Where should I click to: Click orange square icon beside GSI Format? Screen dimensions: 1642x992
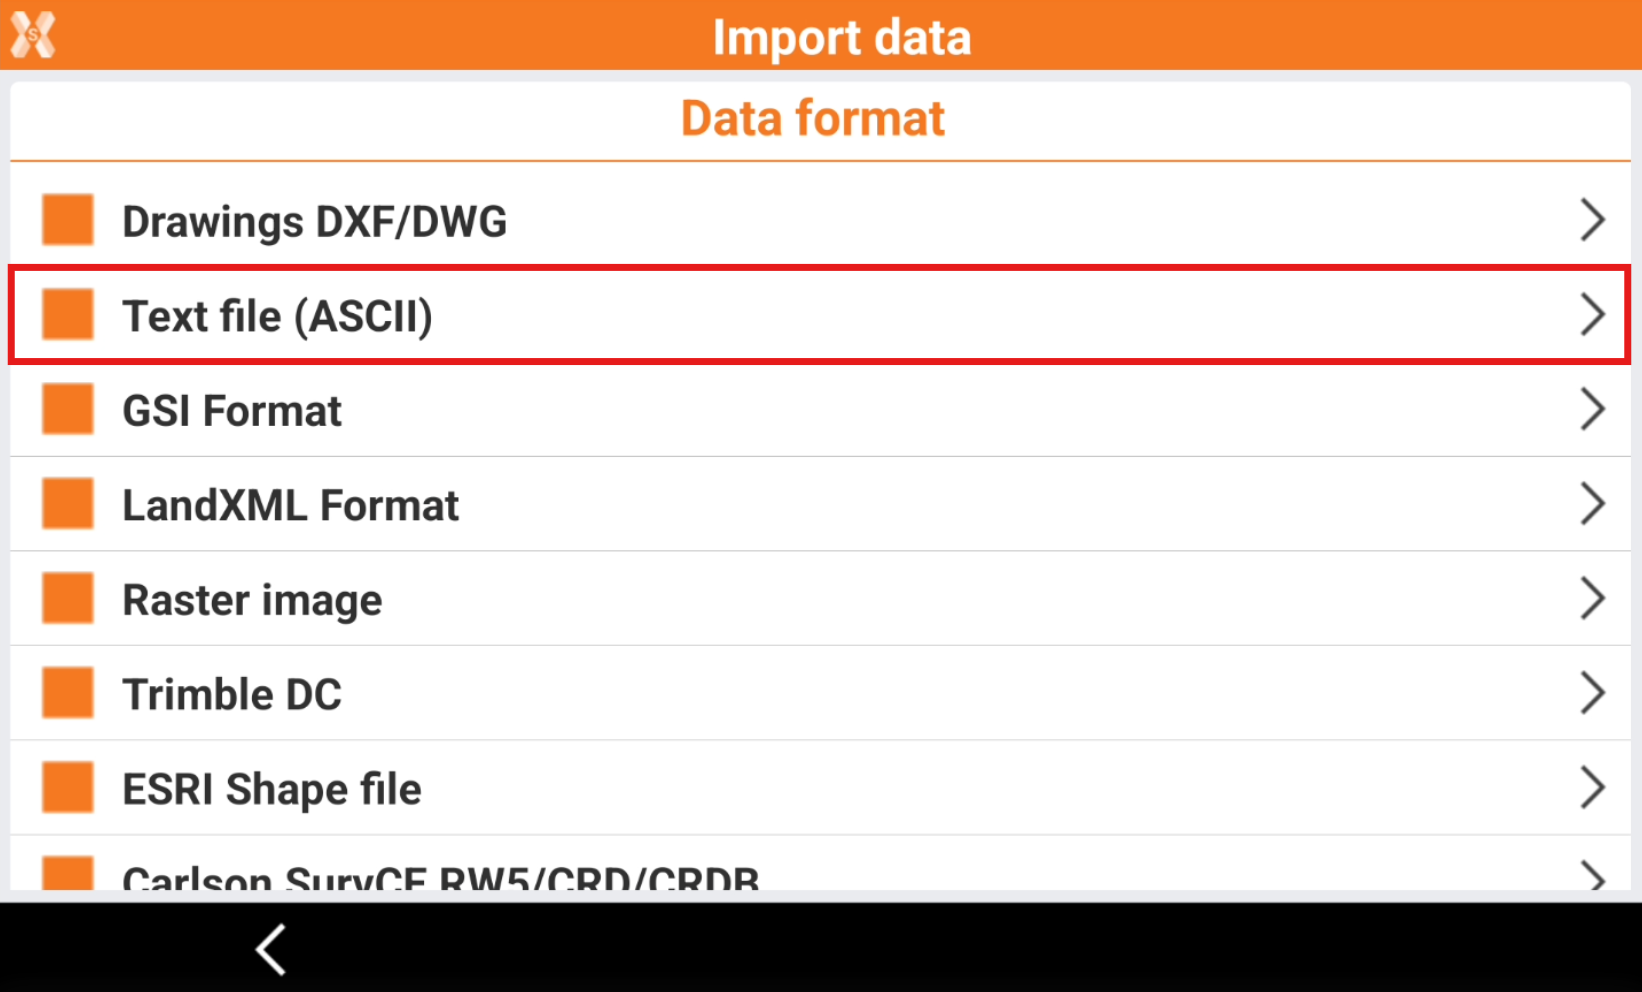68,409
